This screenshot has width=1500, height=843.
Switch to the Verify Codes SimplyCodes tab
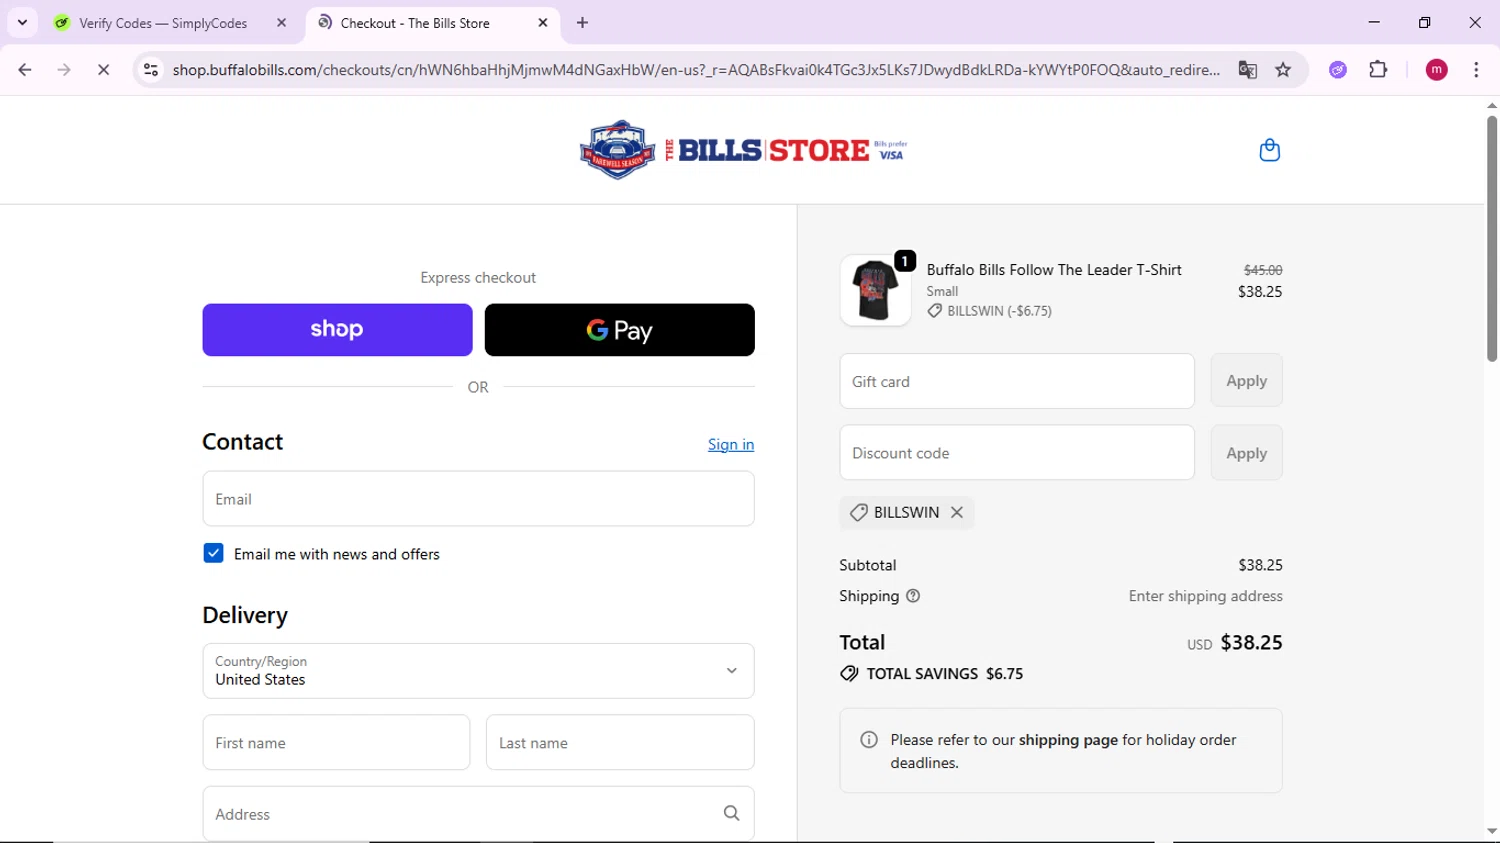[164, 23]
